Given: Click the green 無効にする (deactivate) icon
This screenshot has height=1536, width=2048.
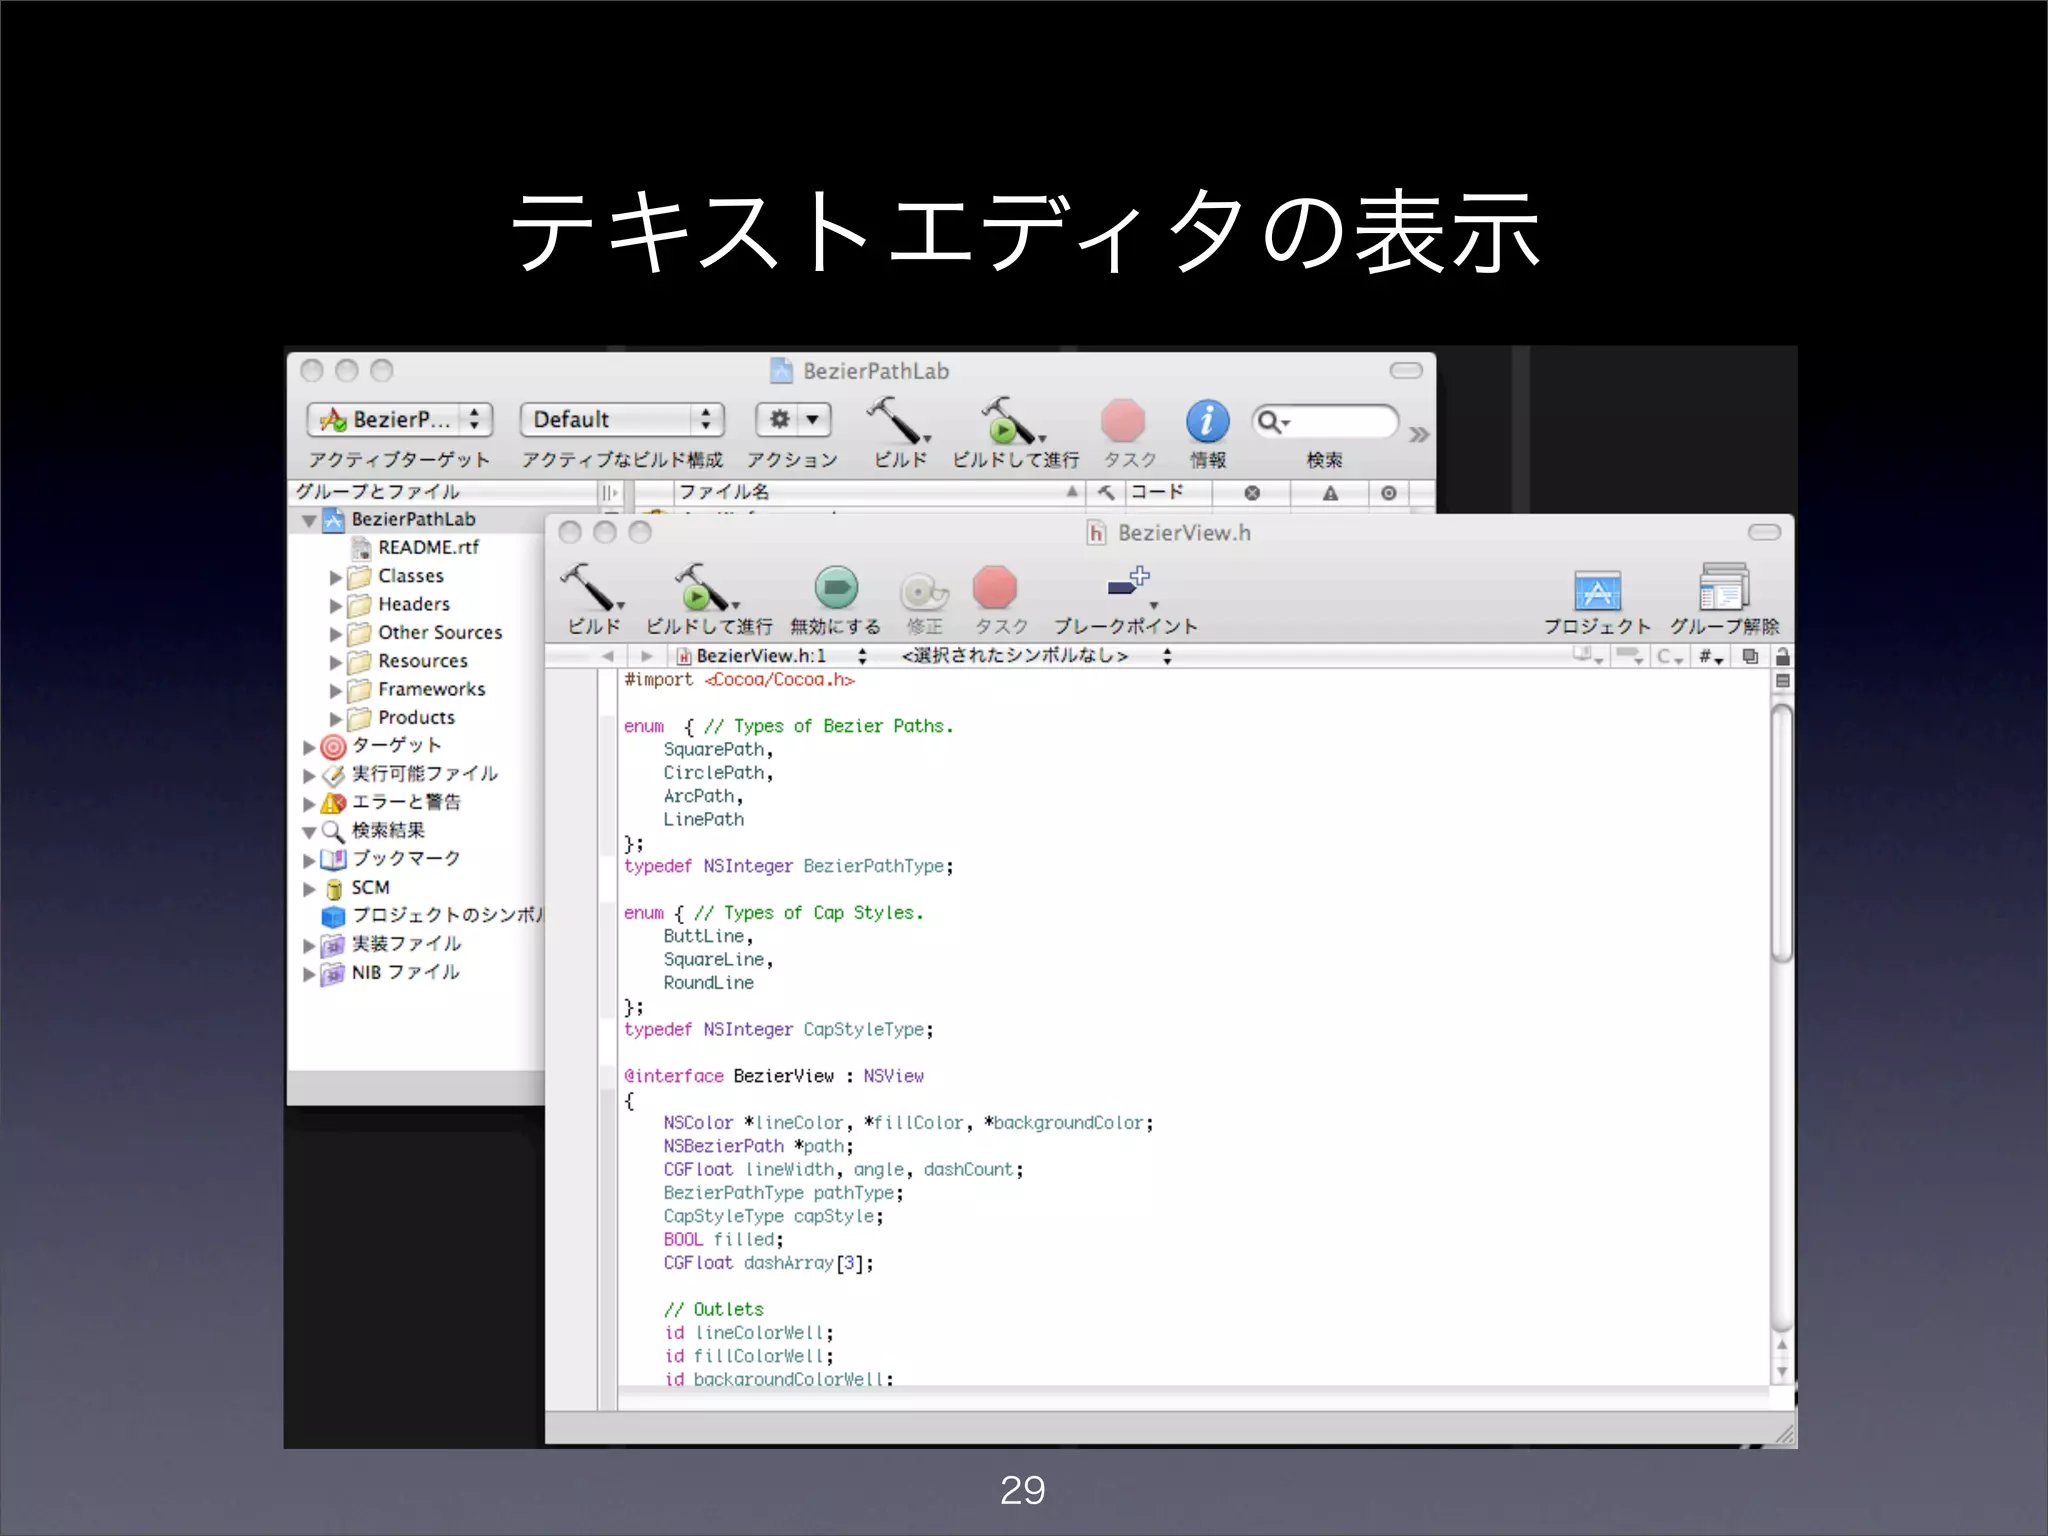Looking at the screenshot, I should tap(836, 588).
